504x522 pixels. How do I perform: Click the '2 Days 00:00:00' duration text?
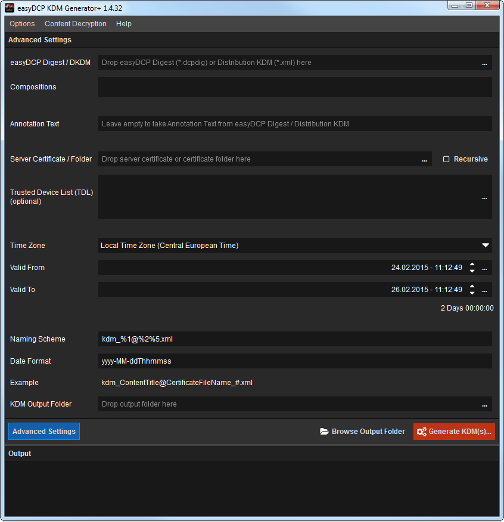tap(467, 308)
